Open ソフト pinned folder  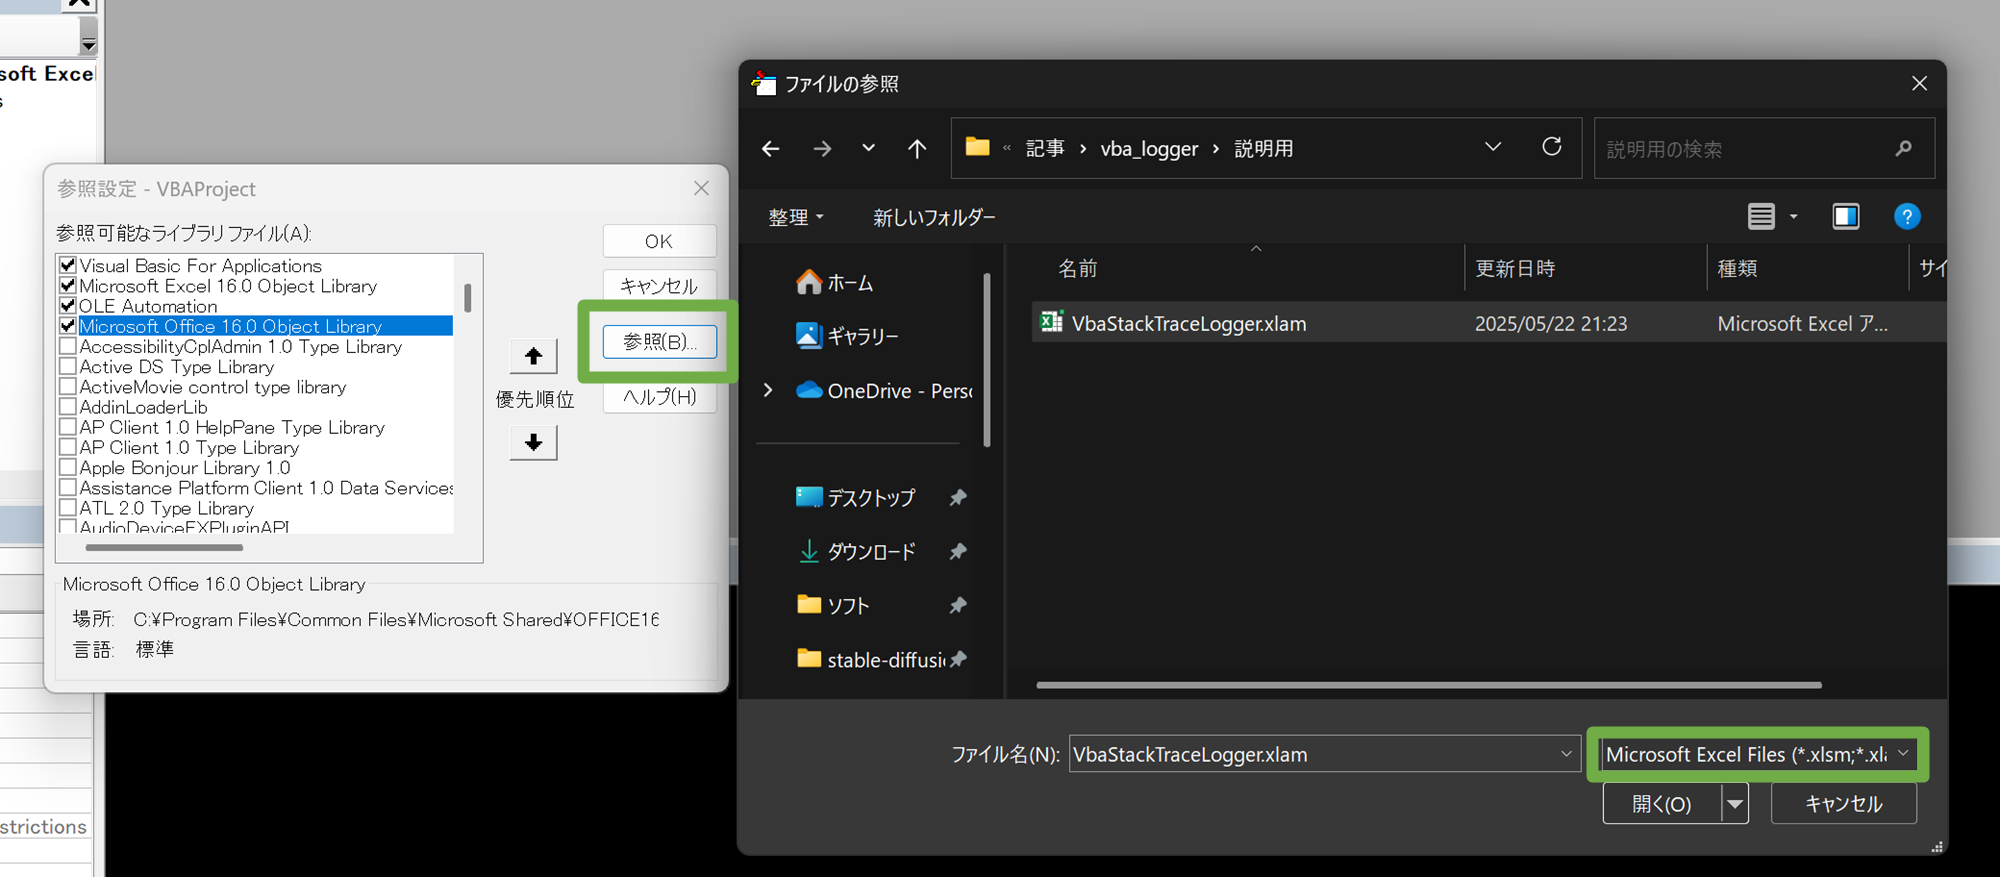833,605
